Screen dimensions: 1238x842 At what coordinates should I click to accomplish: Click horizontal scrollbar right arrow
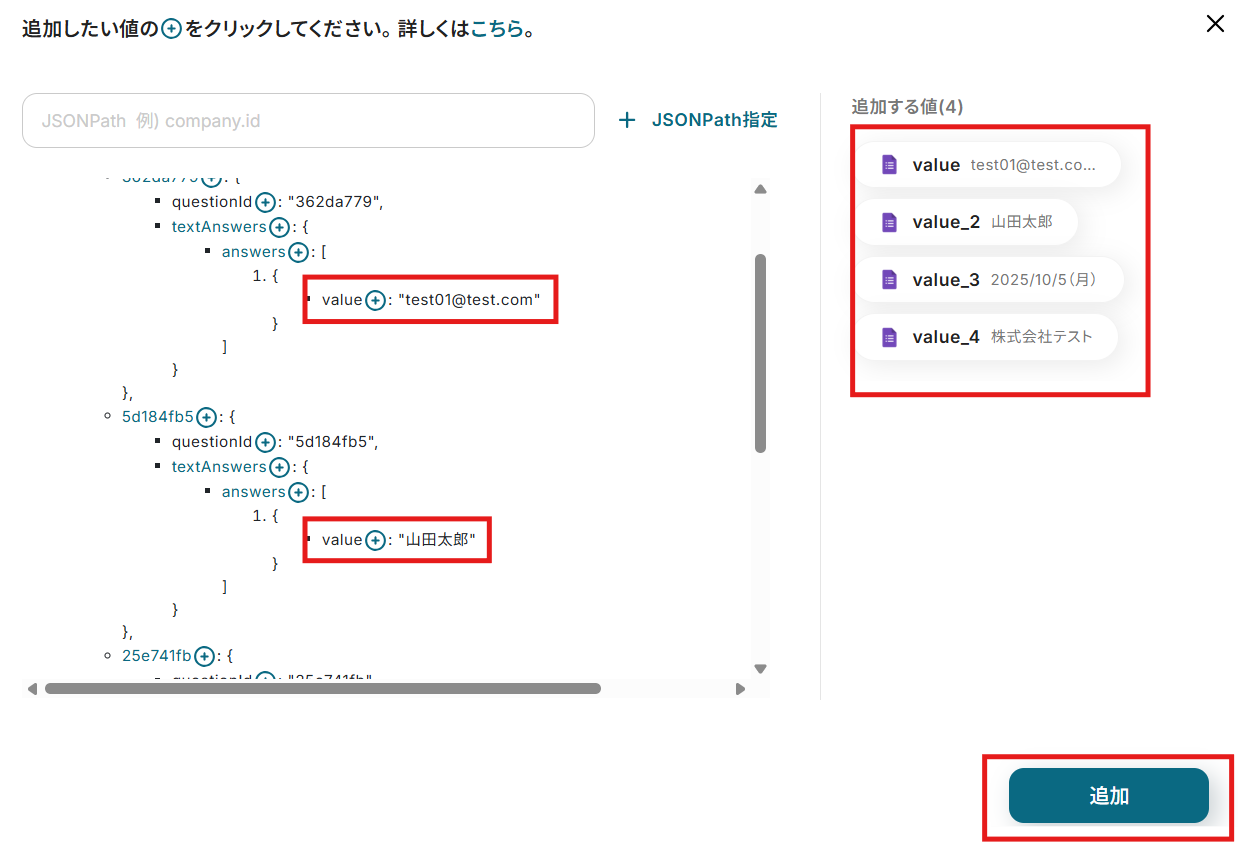pos(740,689)
